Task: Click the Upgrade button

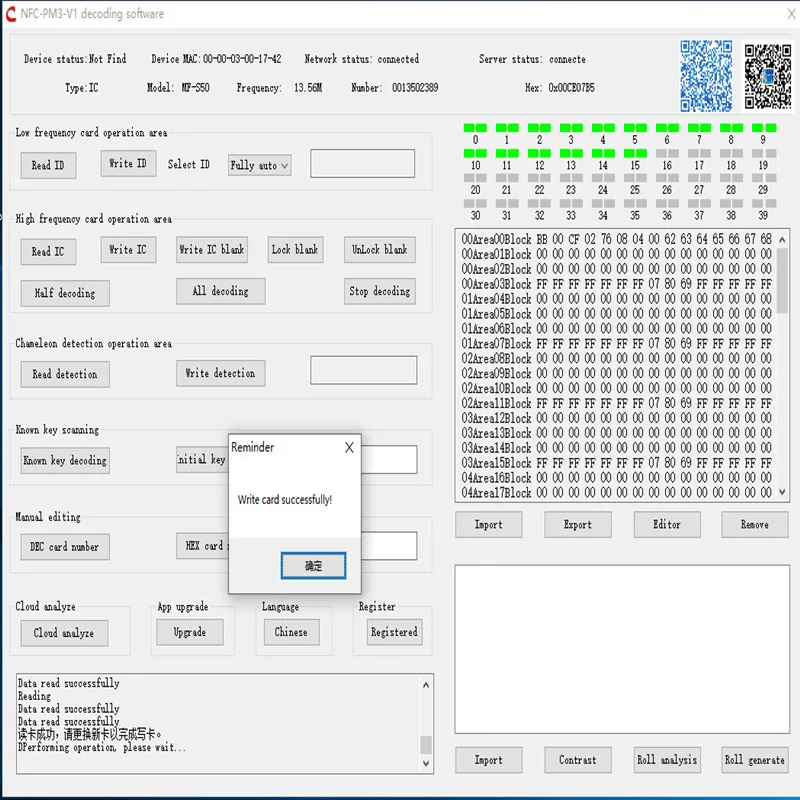Action: pyautogui.click(x=190, y=632)
